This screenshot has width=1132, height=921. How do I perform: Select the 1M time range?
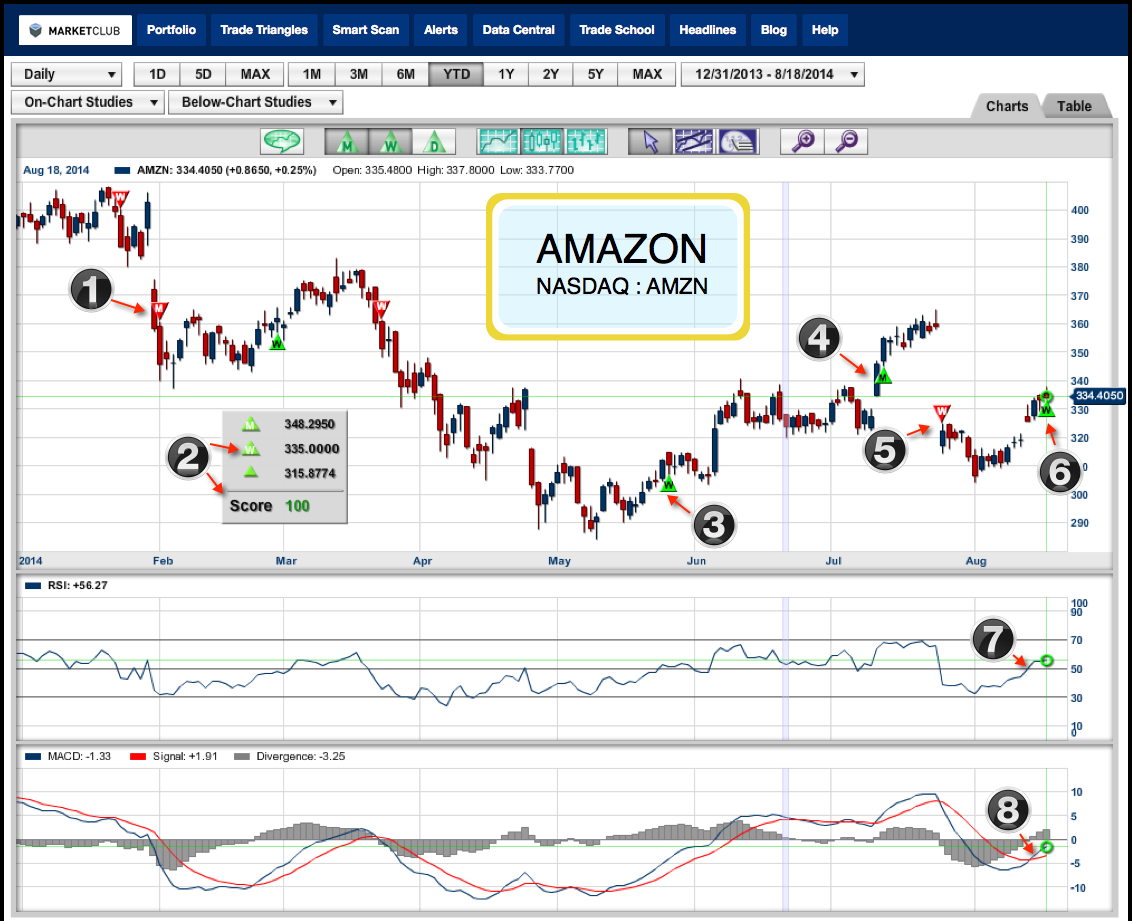click(x=312, y=74)
